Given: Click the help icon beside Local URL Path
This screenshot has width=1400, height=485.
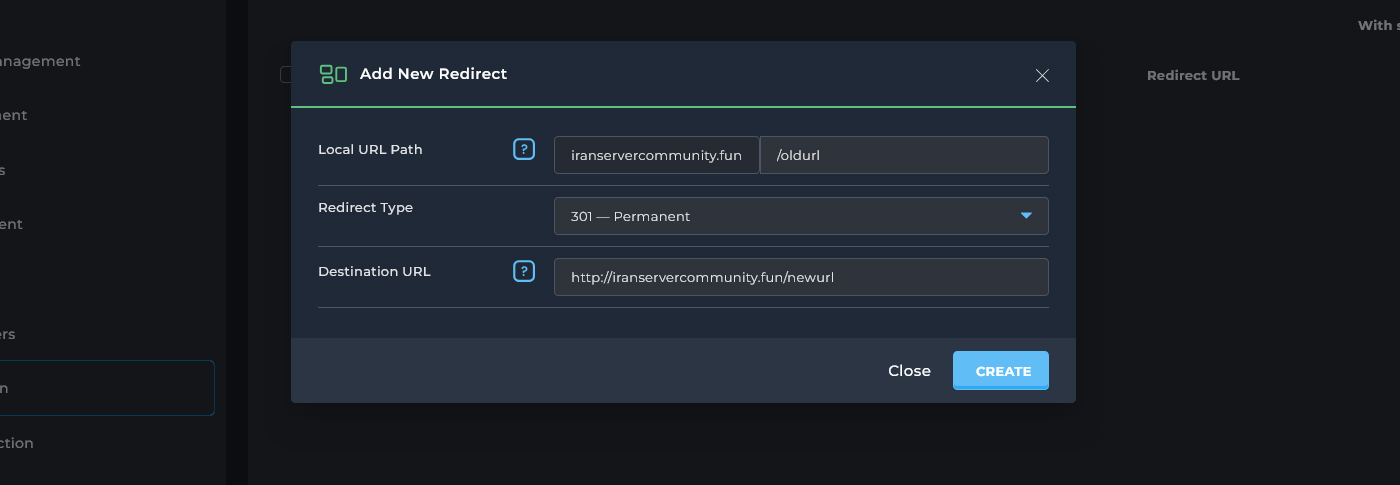Looking at the screenshot, I should click(524, 150).
